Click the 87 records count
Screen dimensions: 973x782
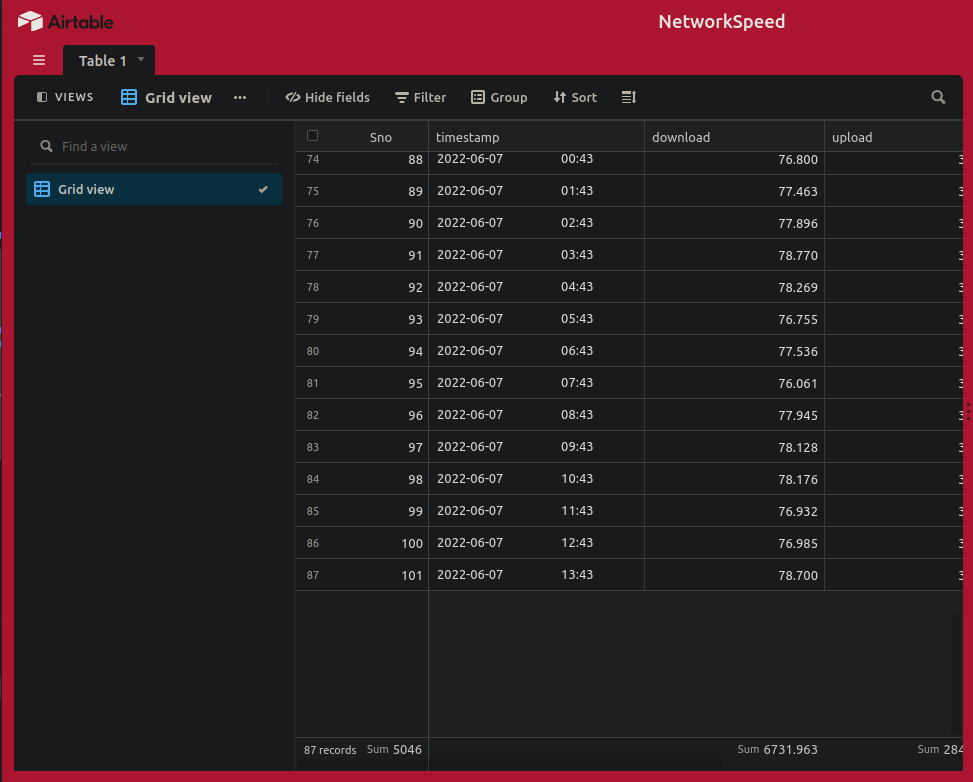330,750
